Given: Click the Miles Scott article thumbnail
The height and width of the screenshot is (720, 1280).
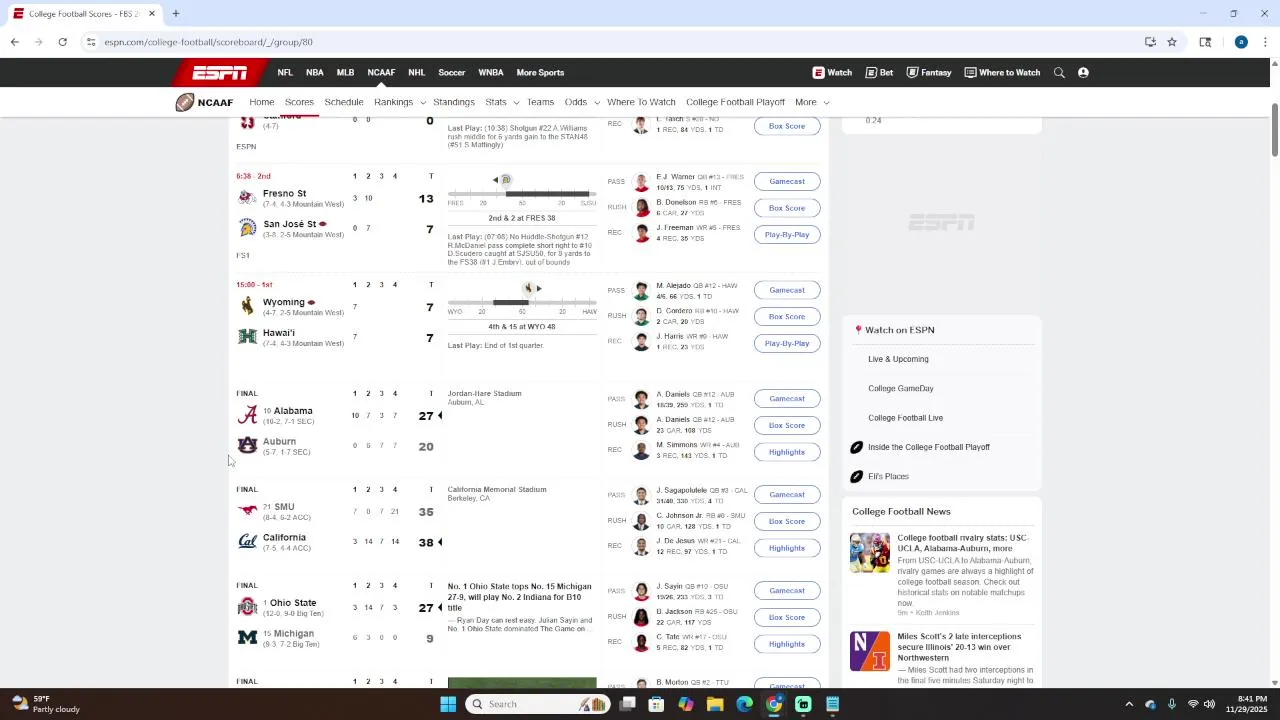Looking at the screenshot, I should click(x=870, y=651).
